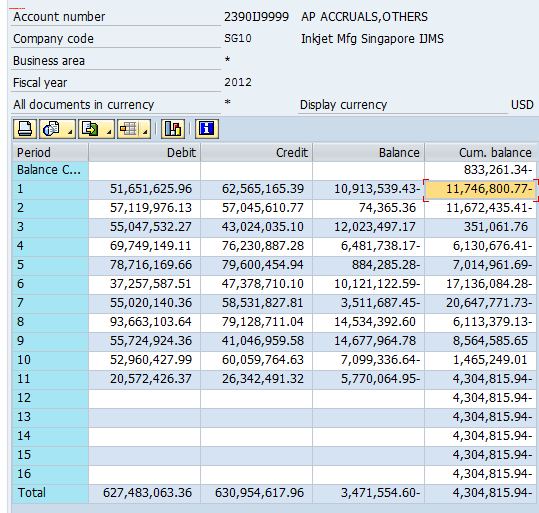Open the Select Layout dropdown arrow
The height and width of the screenshot is (513, 539).
pos(145,132)
